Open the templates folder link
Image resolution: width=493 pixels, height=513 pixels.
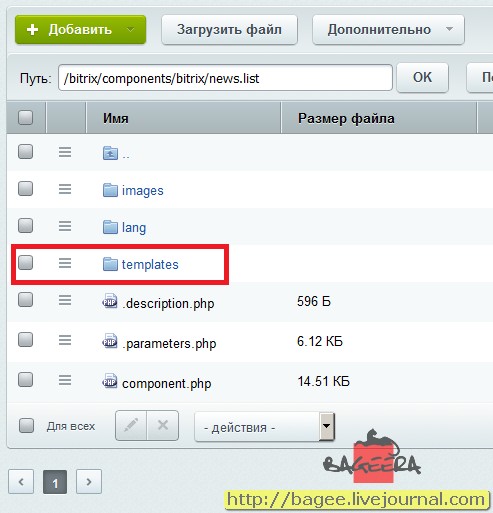click(x=150, y=264)
